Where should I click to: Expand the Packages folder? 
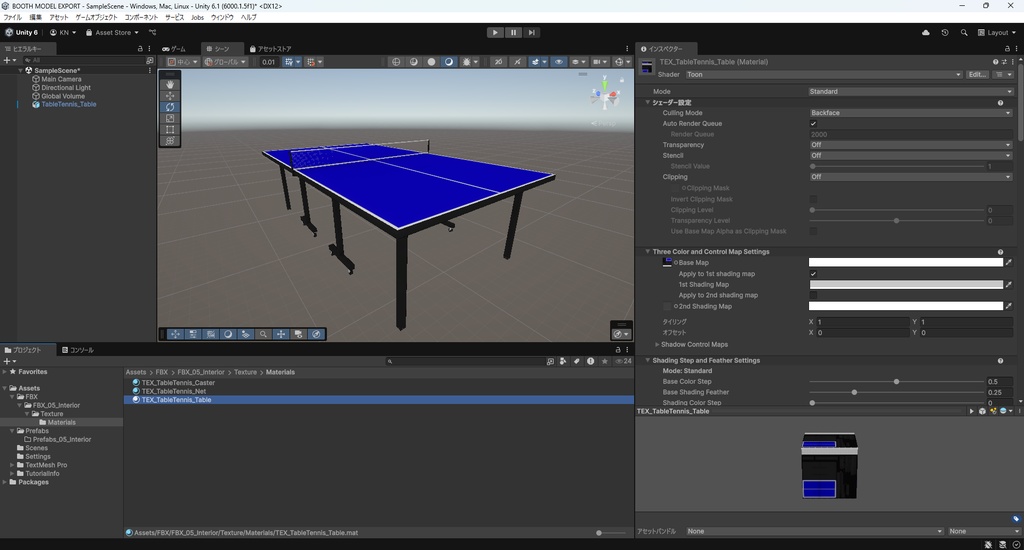[5, 482]
